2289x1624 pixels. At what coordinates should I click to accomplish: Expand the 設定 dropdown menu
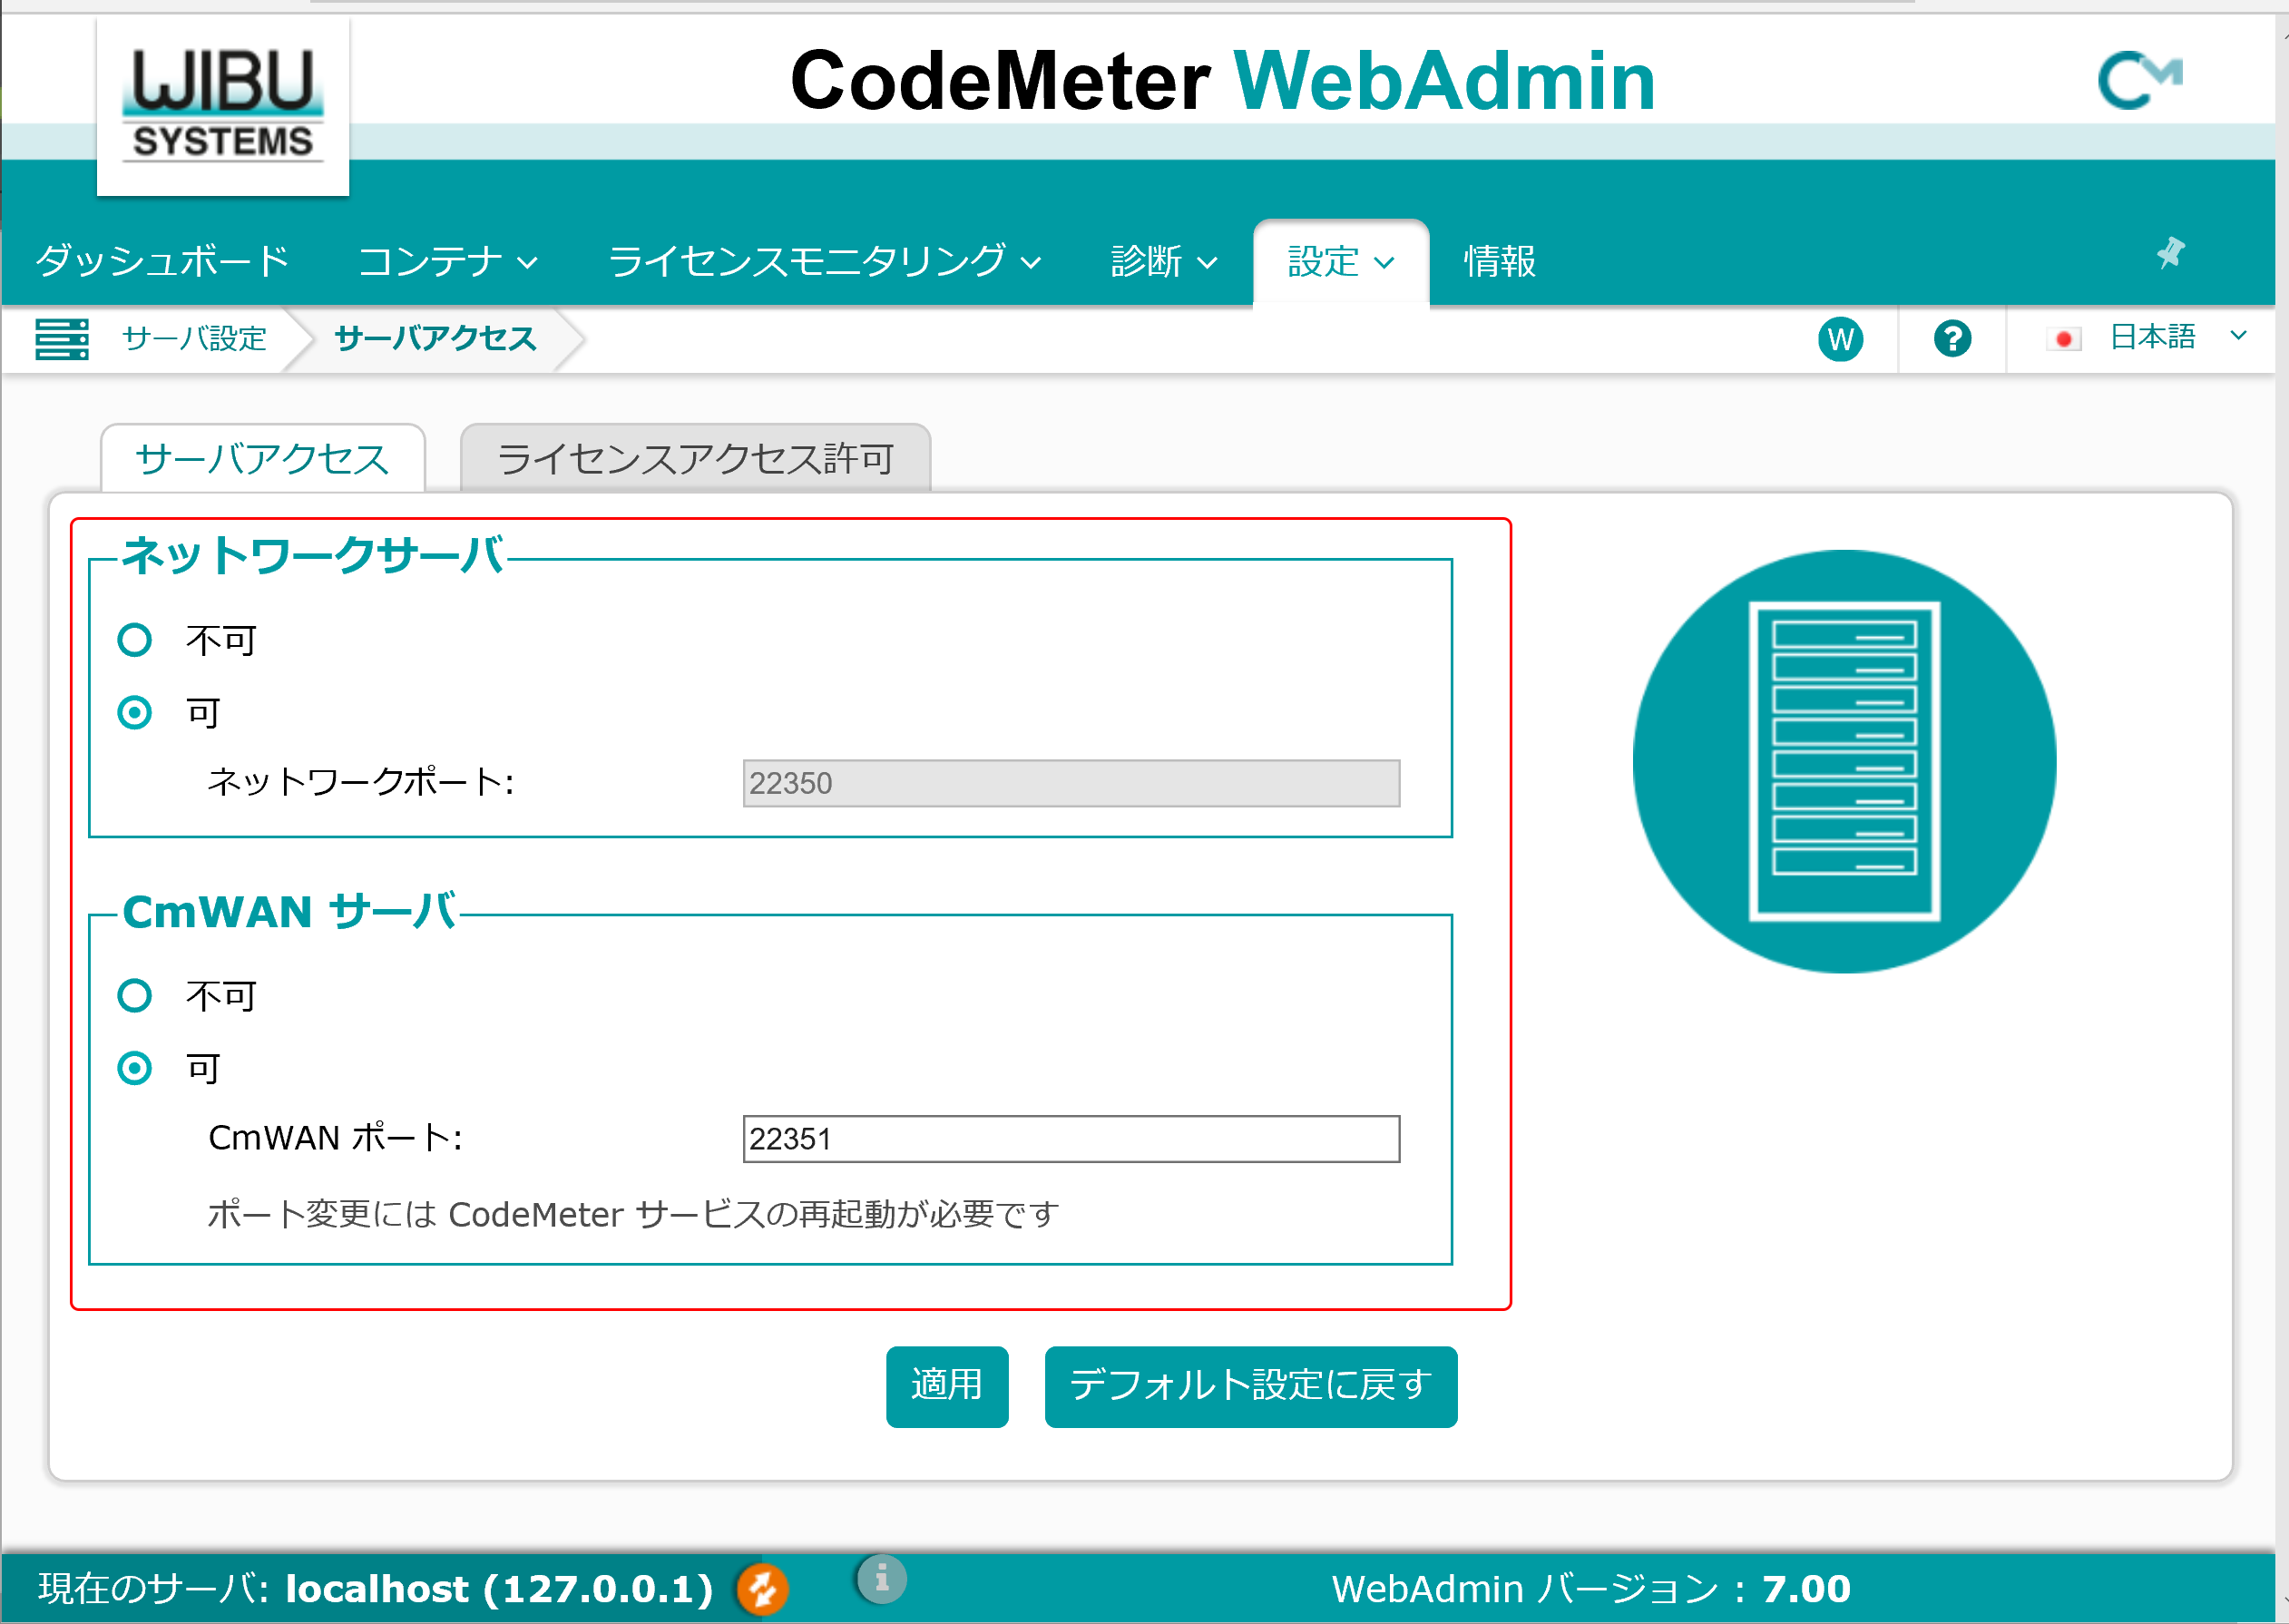pos(1338,262)
